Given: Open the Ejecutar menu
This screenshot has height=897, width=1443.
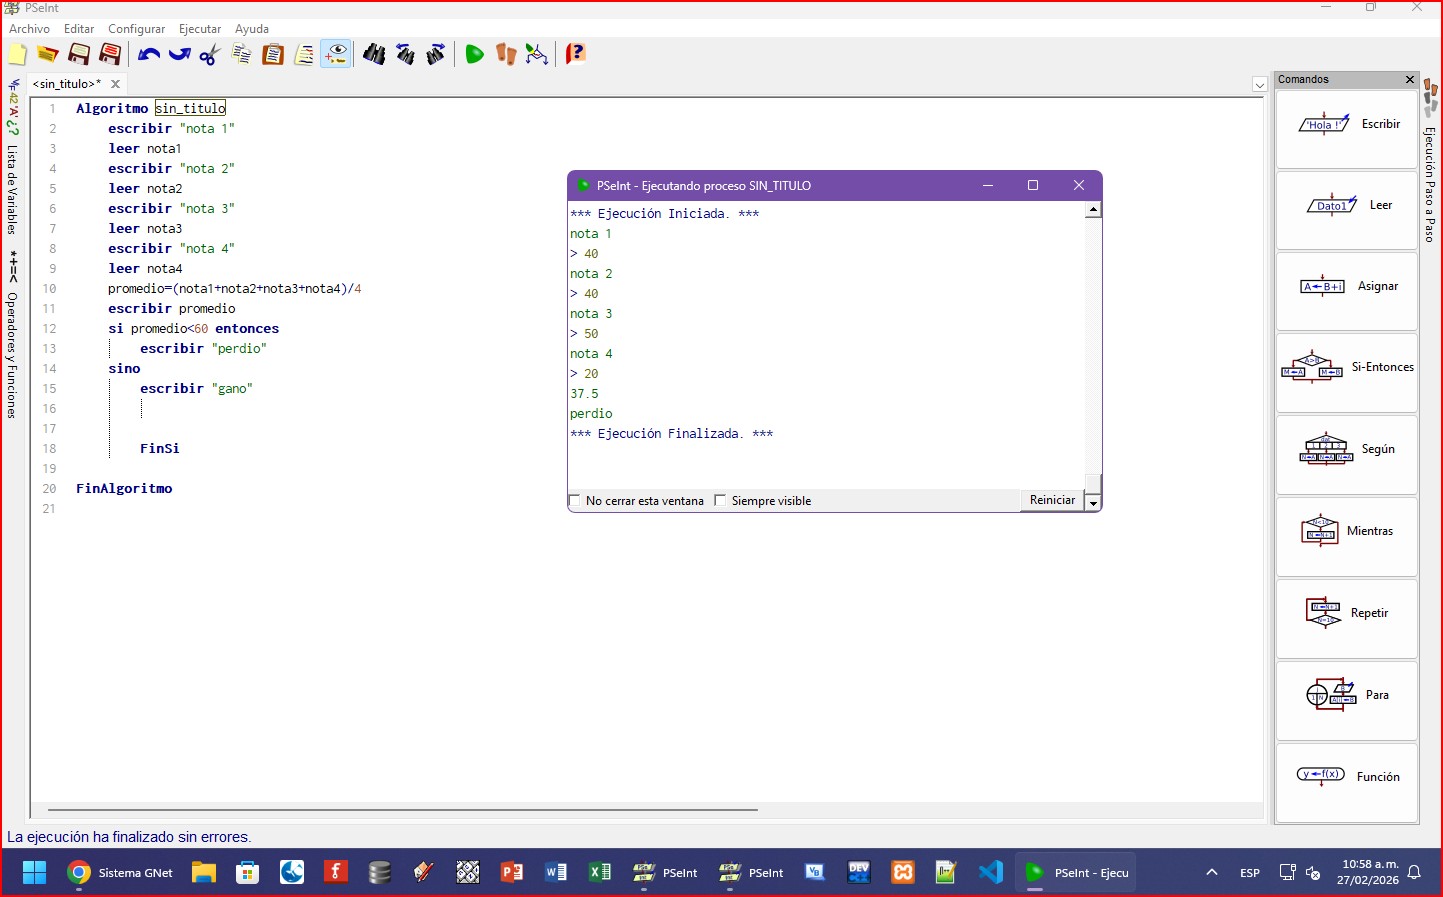Looking at the screenshot, I should 200,29.
